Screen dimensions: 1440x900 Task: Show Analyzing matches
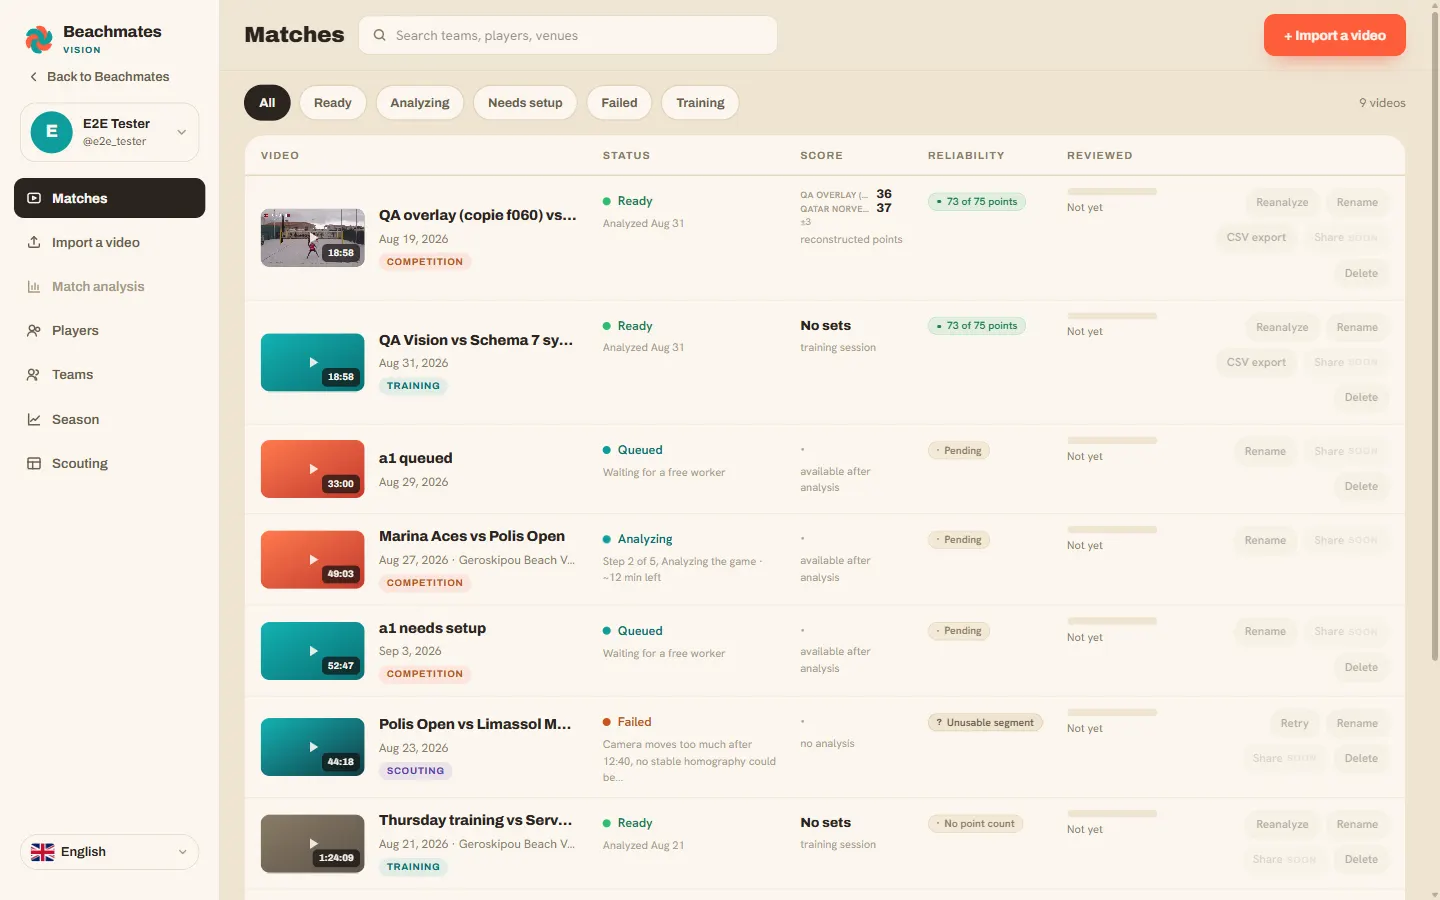[420, 103]
